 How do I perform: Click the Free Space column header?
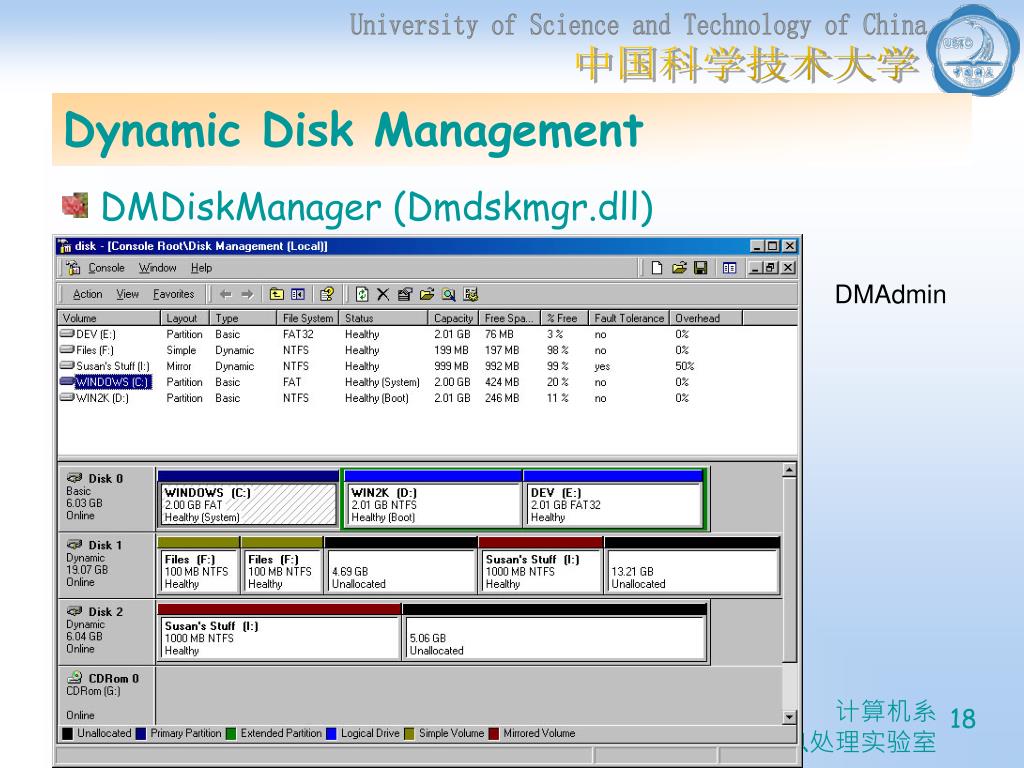pyautogui.click(x=509, y=318)
